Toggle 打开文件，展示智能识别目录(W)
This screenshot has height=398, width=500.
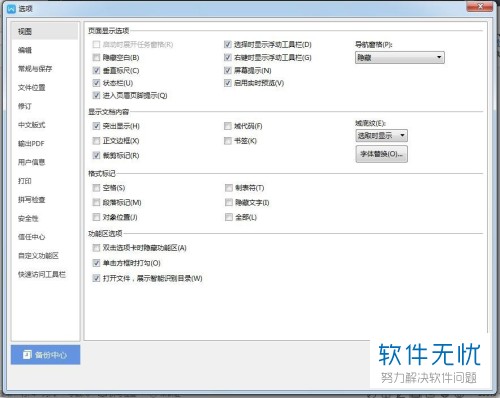click(x=96, y=278)
